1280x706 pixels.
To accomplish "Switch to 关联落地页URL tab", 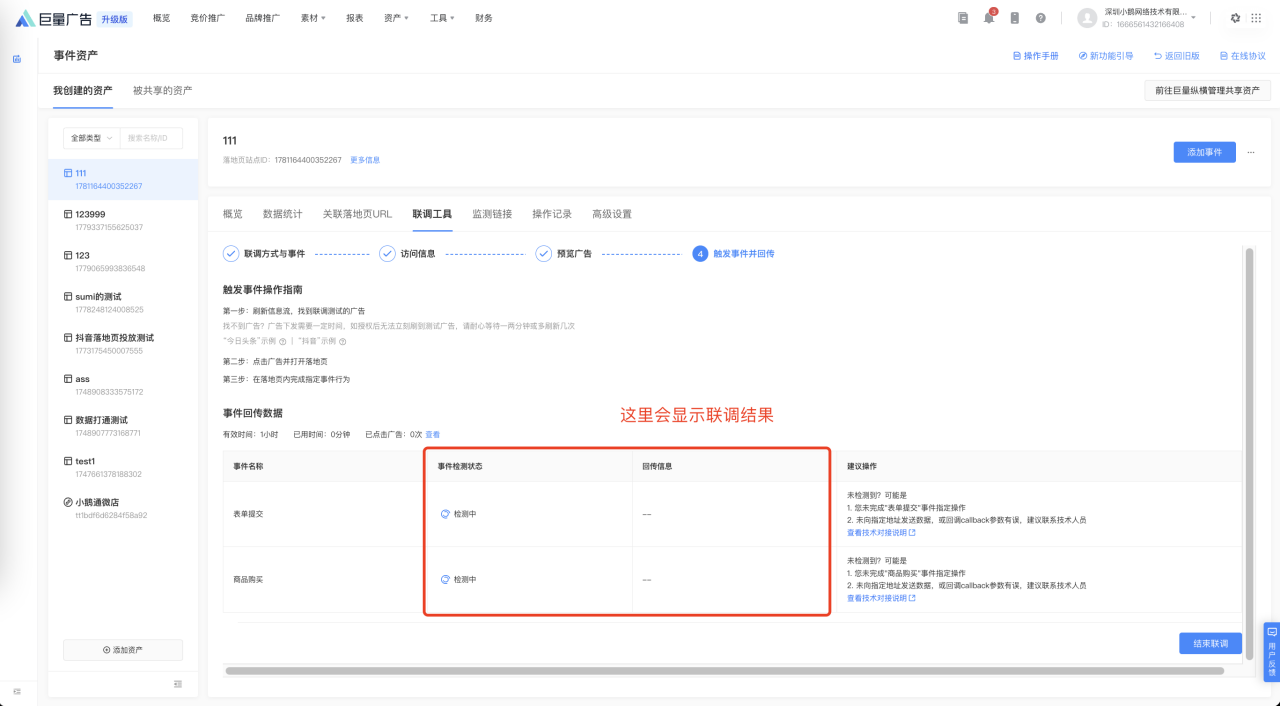I will pos(357,214).
